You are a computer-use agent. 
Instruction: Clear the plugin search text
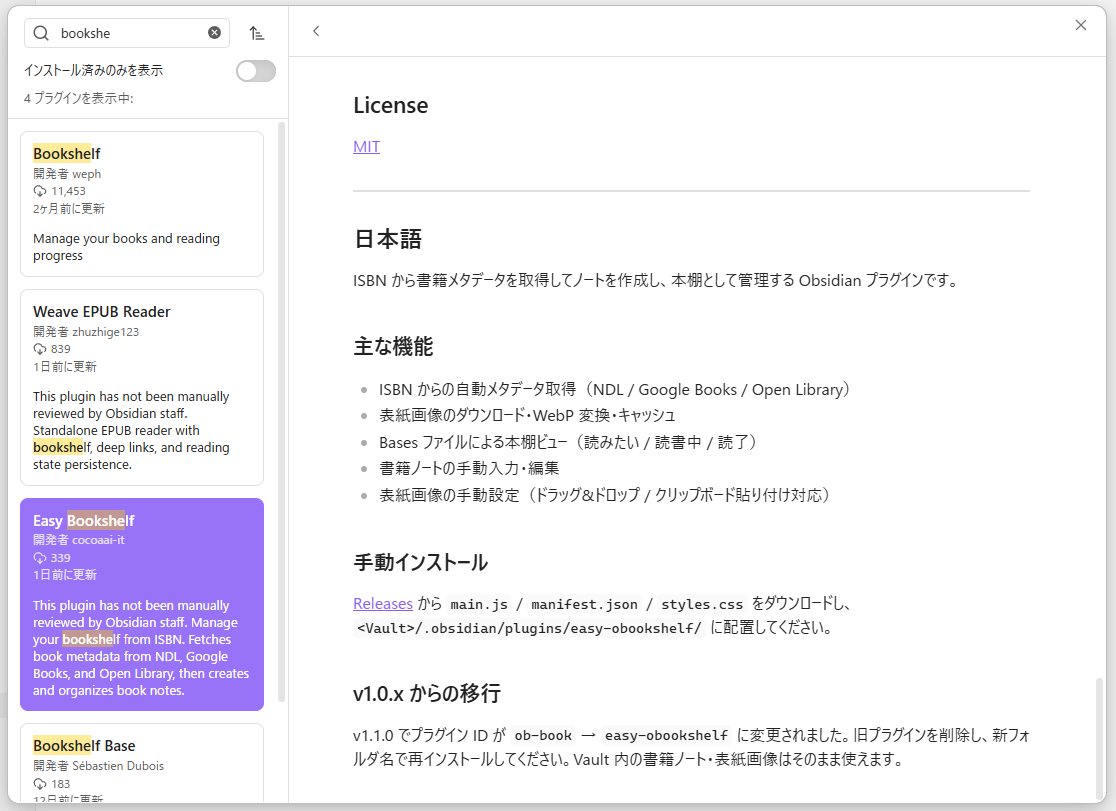pyautogui.click(x=214, y=33)
